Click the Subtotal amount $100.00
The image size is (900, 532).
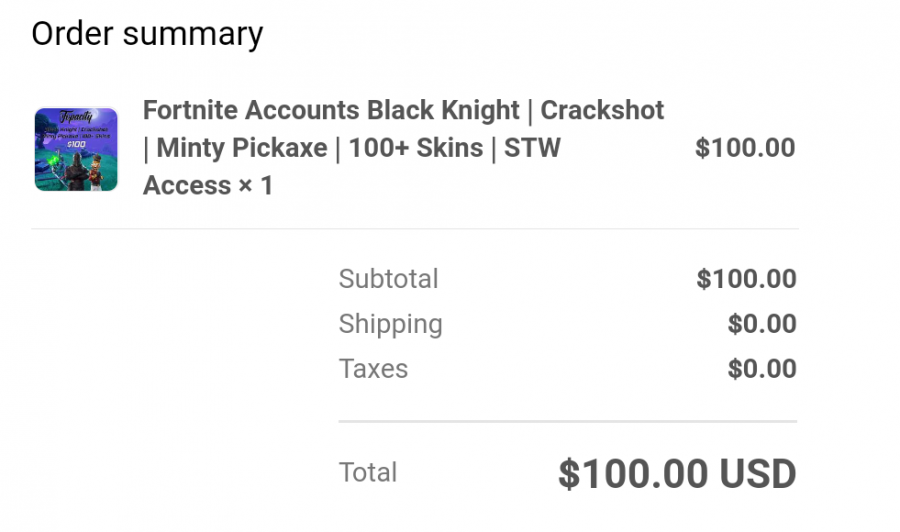746,279
